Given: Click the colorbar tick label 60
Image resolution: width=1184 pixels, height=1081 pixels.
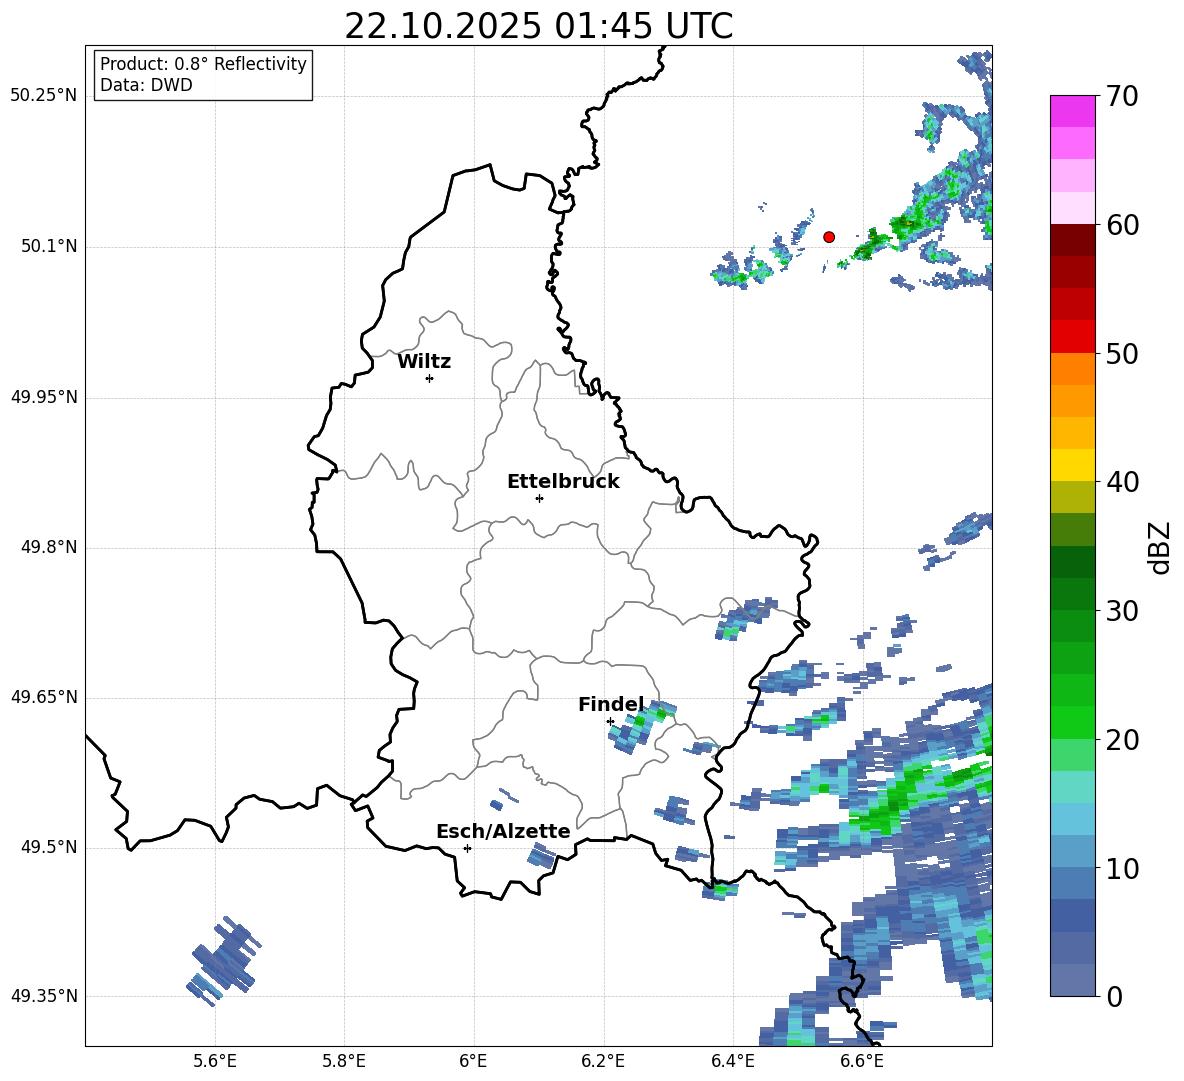Looking at the screenshot, I should 1122,225.
